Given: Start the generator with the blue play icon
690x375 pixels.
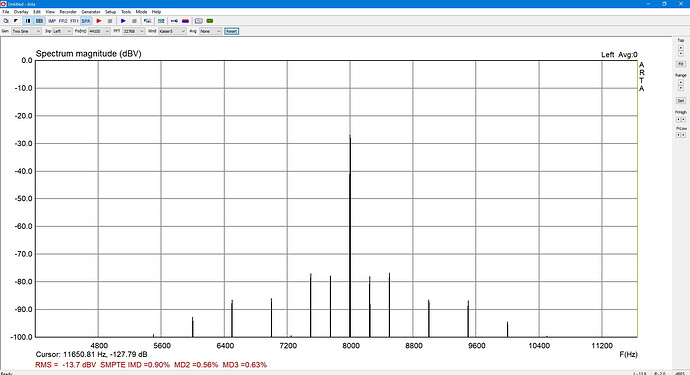Looking at the screenshot, I should [x=123, y=21].
